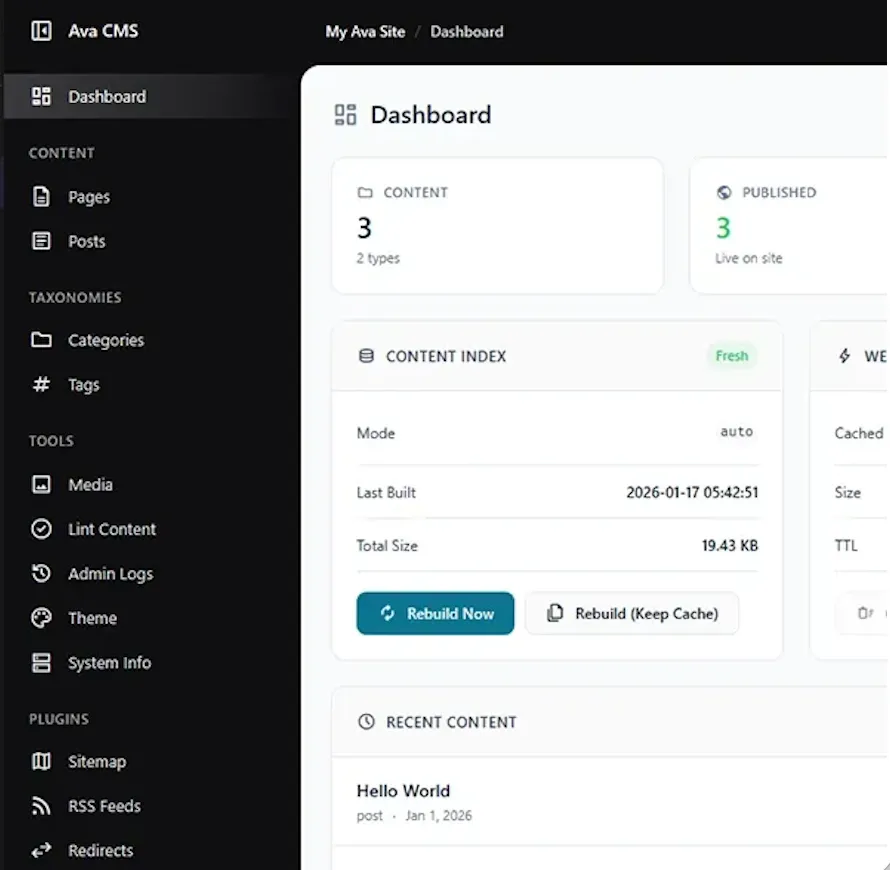
Task: Open Categories taxonomy
Action: 150,340
